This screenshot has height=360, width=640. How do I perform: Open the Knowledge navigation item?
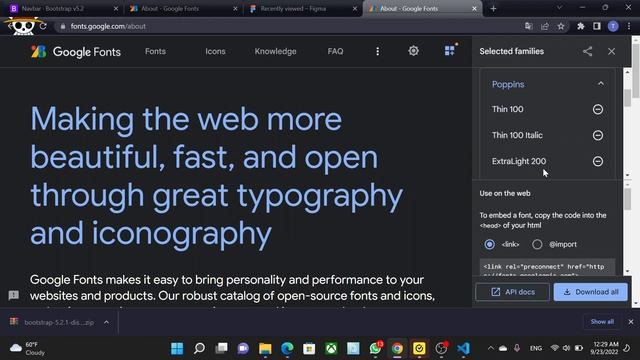(x=276, y=51)
